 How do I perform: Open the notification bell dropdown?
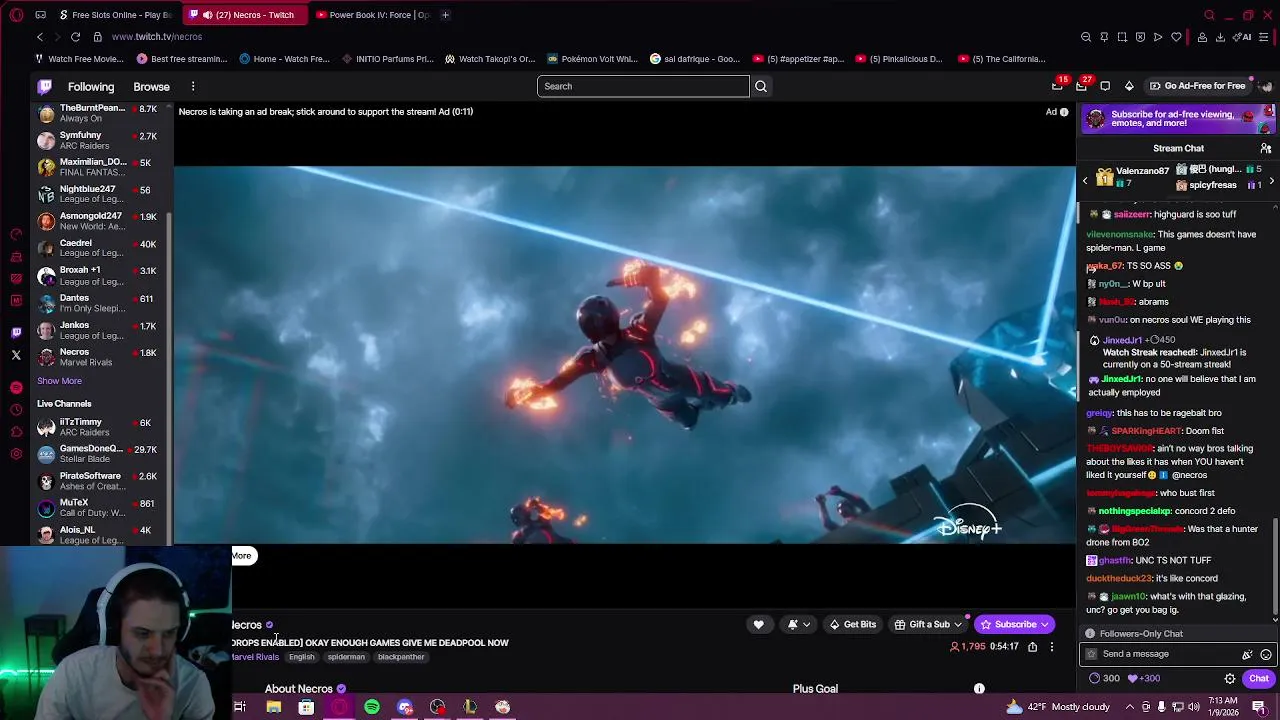pyautogui.click(x=798, y=625)
